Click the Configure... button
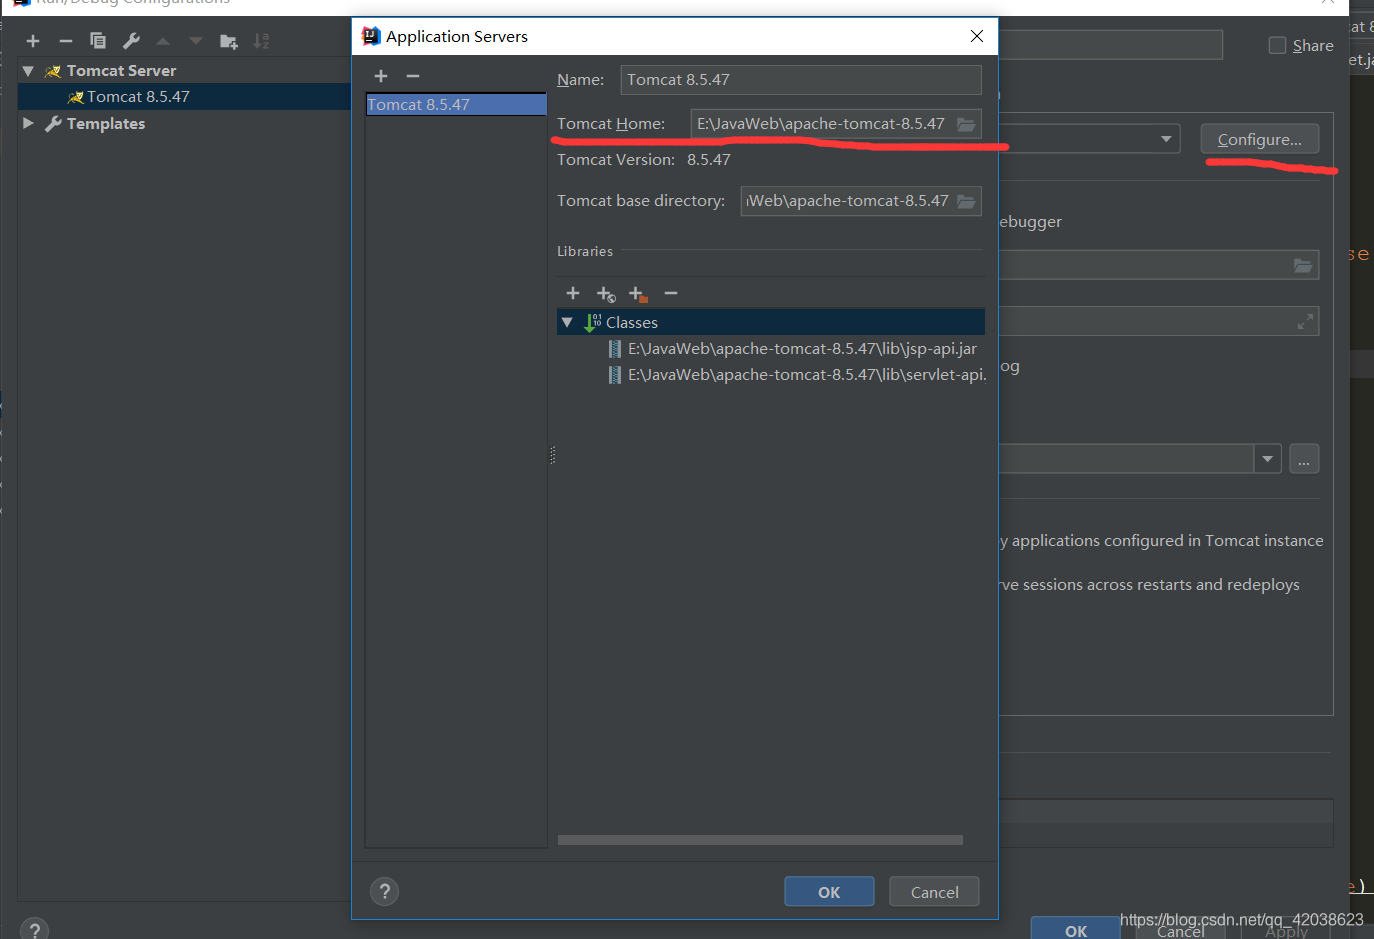The width and height of the screenshot is (1374, 939). pyautogui.click(x=1260, y=139)
